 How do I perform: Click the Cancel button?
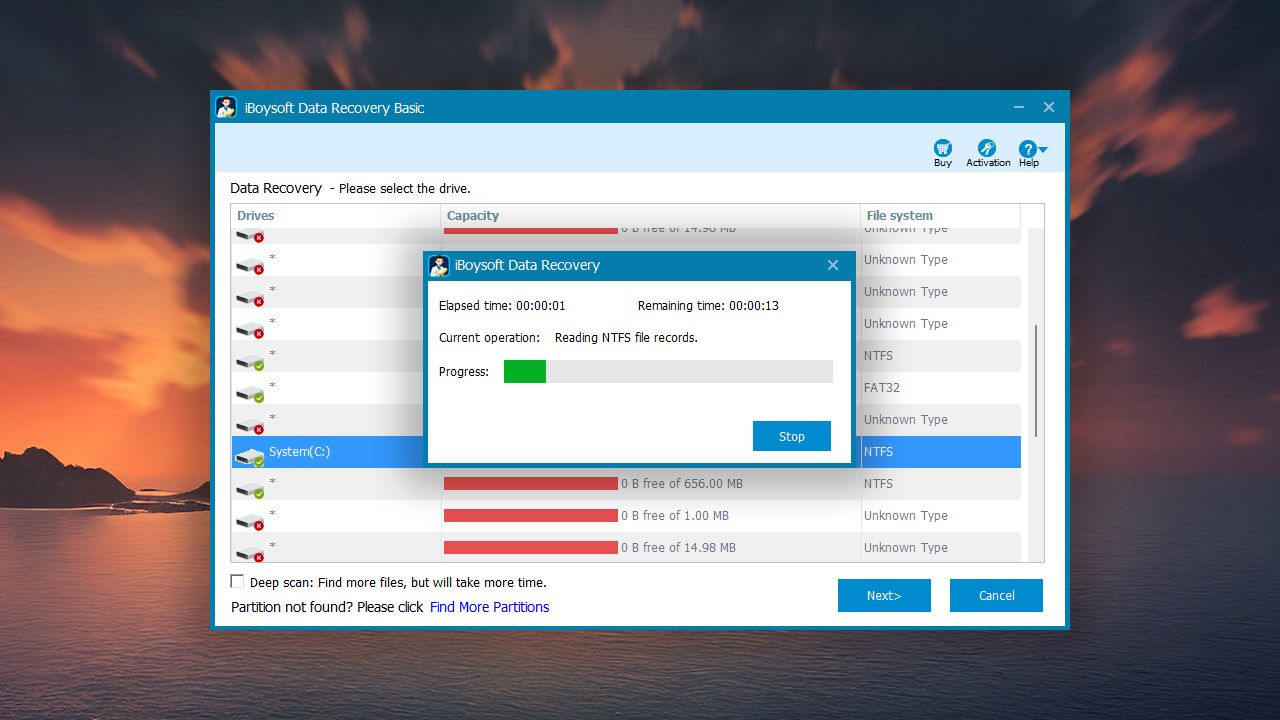click(996, 595)
